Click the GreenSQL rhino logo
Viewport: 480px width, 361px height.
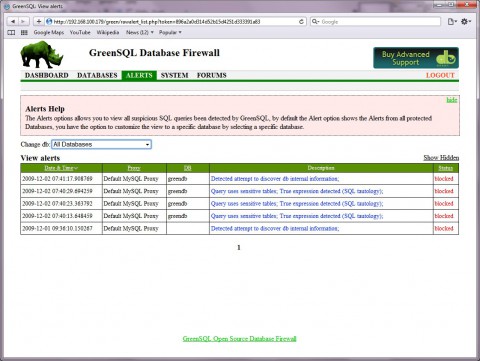42,54
